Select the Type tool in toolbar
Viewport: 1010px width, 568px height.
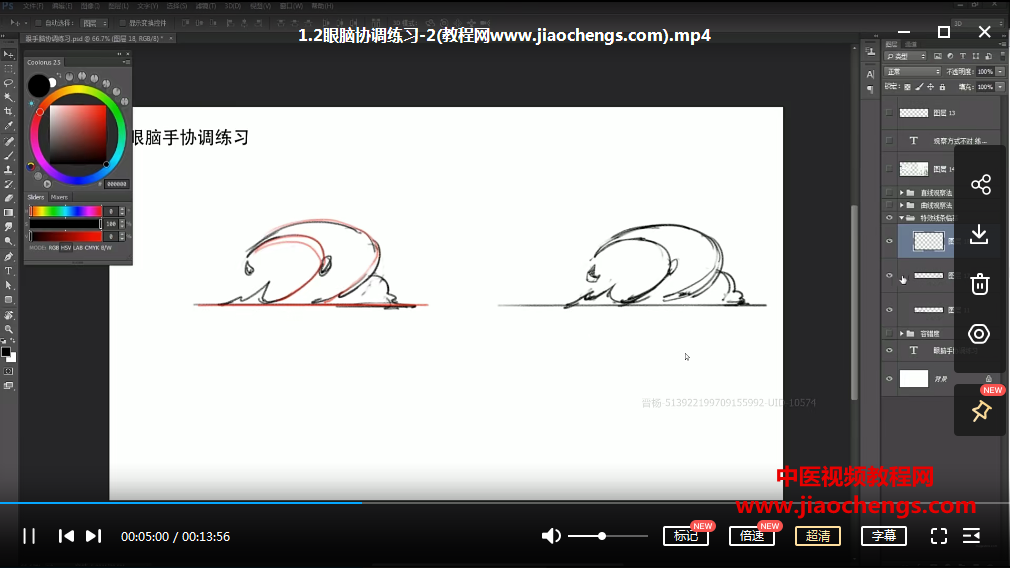point(8,271)
